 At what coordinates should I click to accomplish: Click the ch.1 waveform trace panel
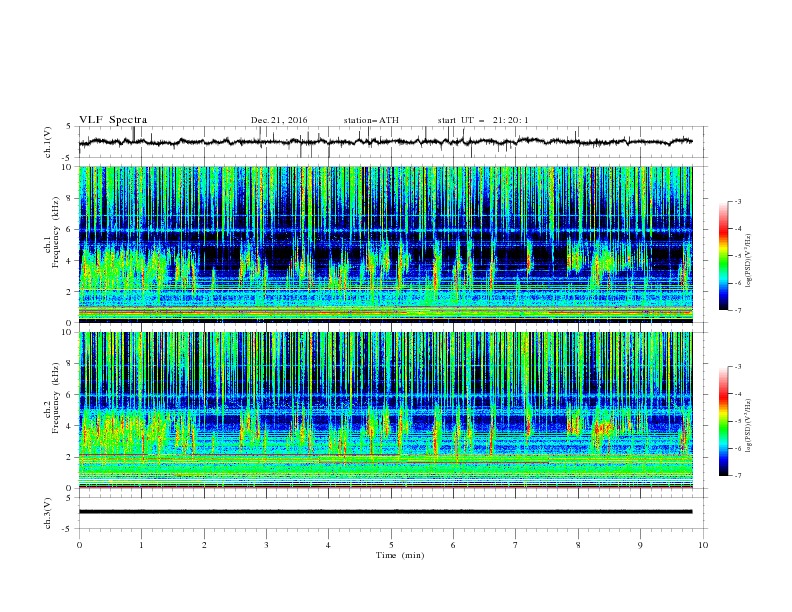(x=392, y=142)
